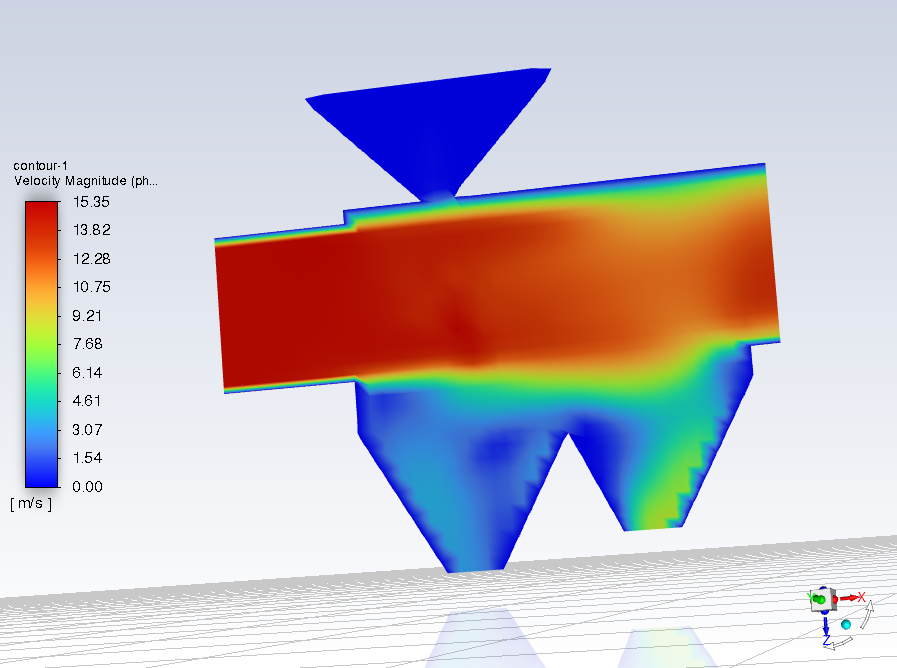The height and width of the screenshot is (668, 897).
Task: Click the cyan isometric view sphere
Action: 846,625
